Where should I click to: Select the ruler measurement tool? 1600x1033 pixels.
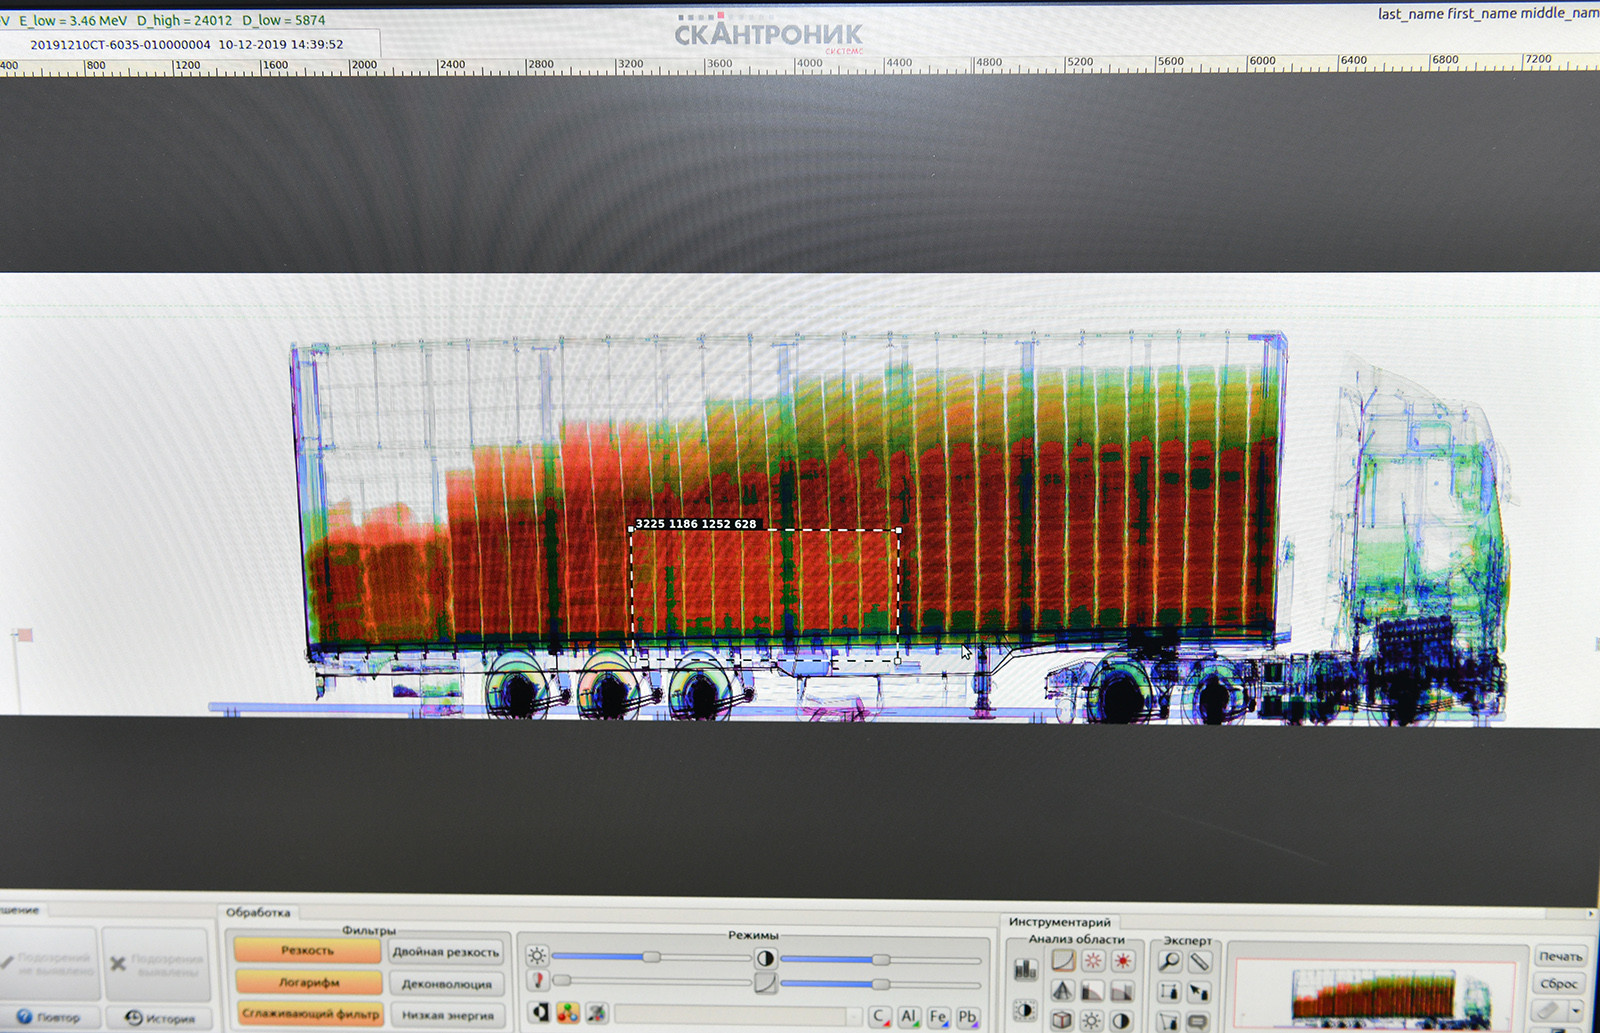[x=1199, y=962]
